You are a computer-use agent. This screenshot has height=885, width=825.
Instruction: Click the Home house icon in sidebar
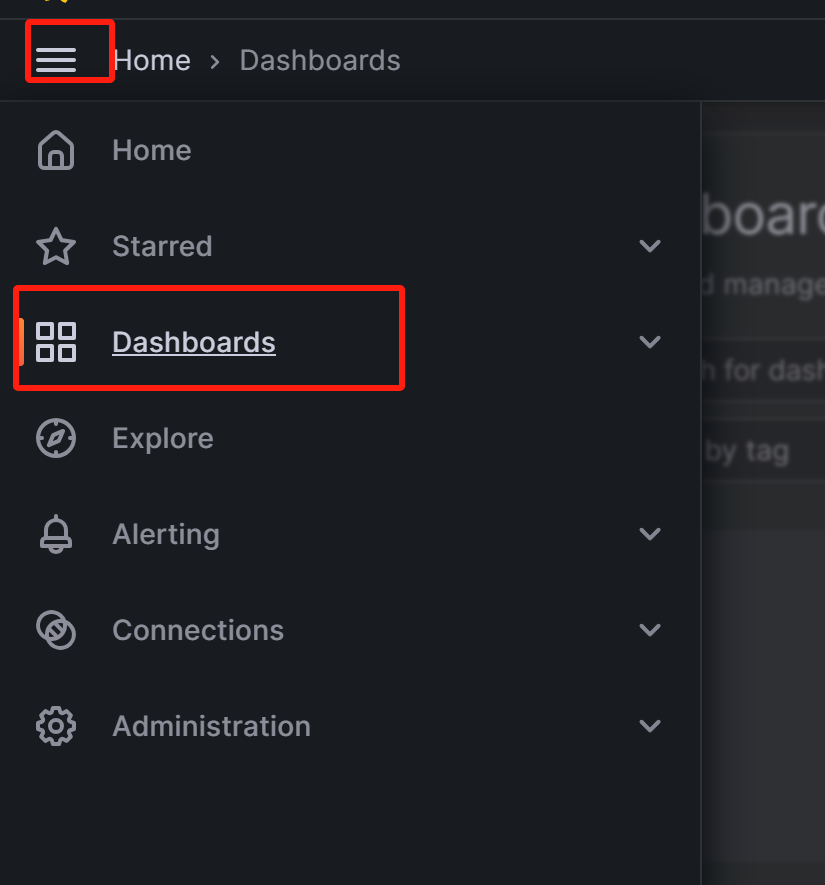(56, 150)
